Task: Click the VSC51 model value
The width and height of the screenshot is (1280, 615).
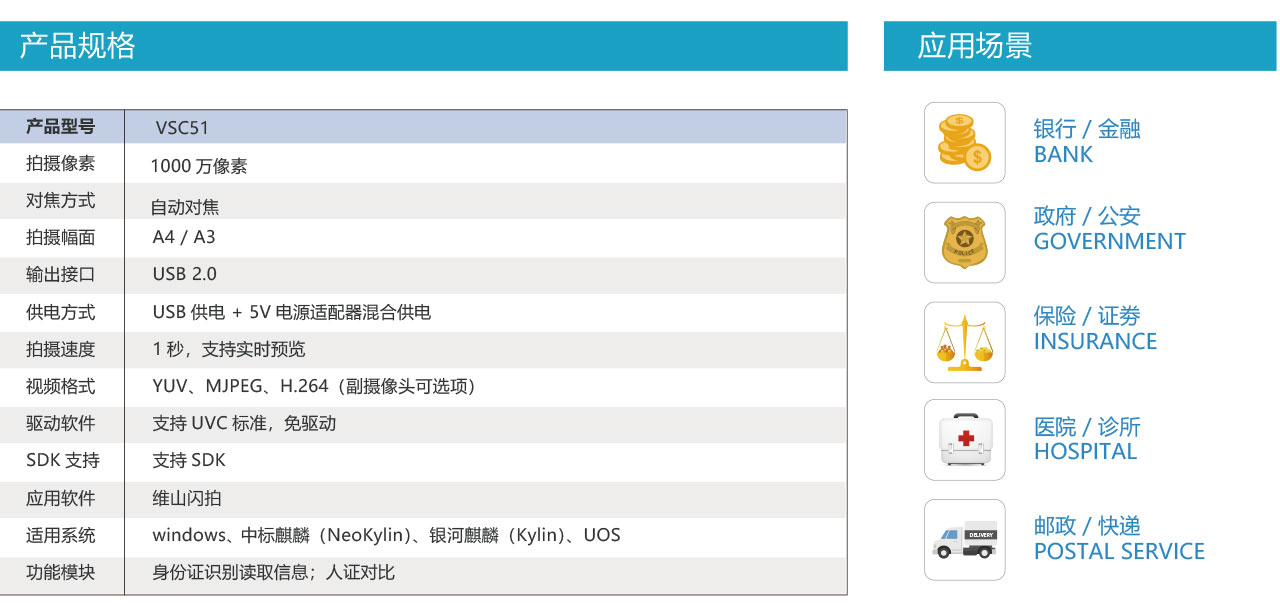Action: [182, 128]
